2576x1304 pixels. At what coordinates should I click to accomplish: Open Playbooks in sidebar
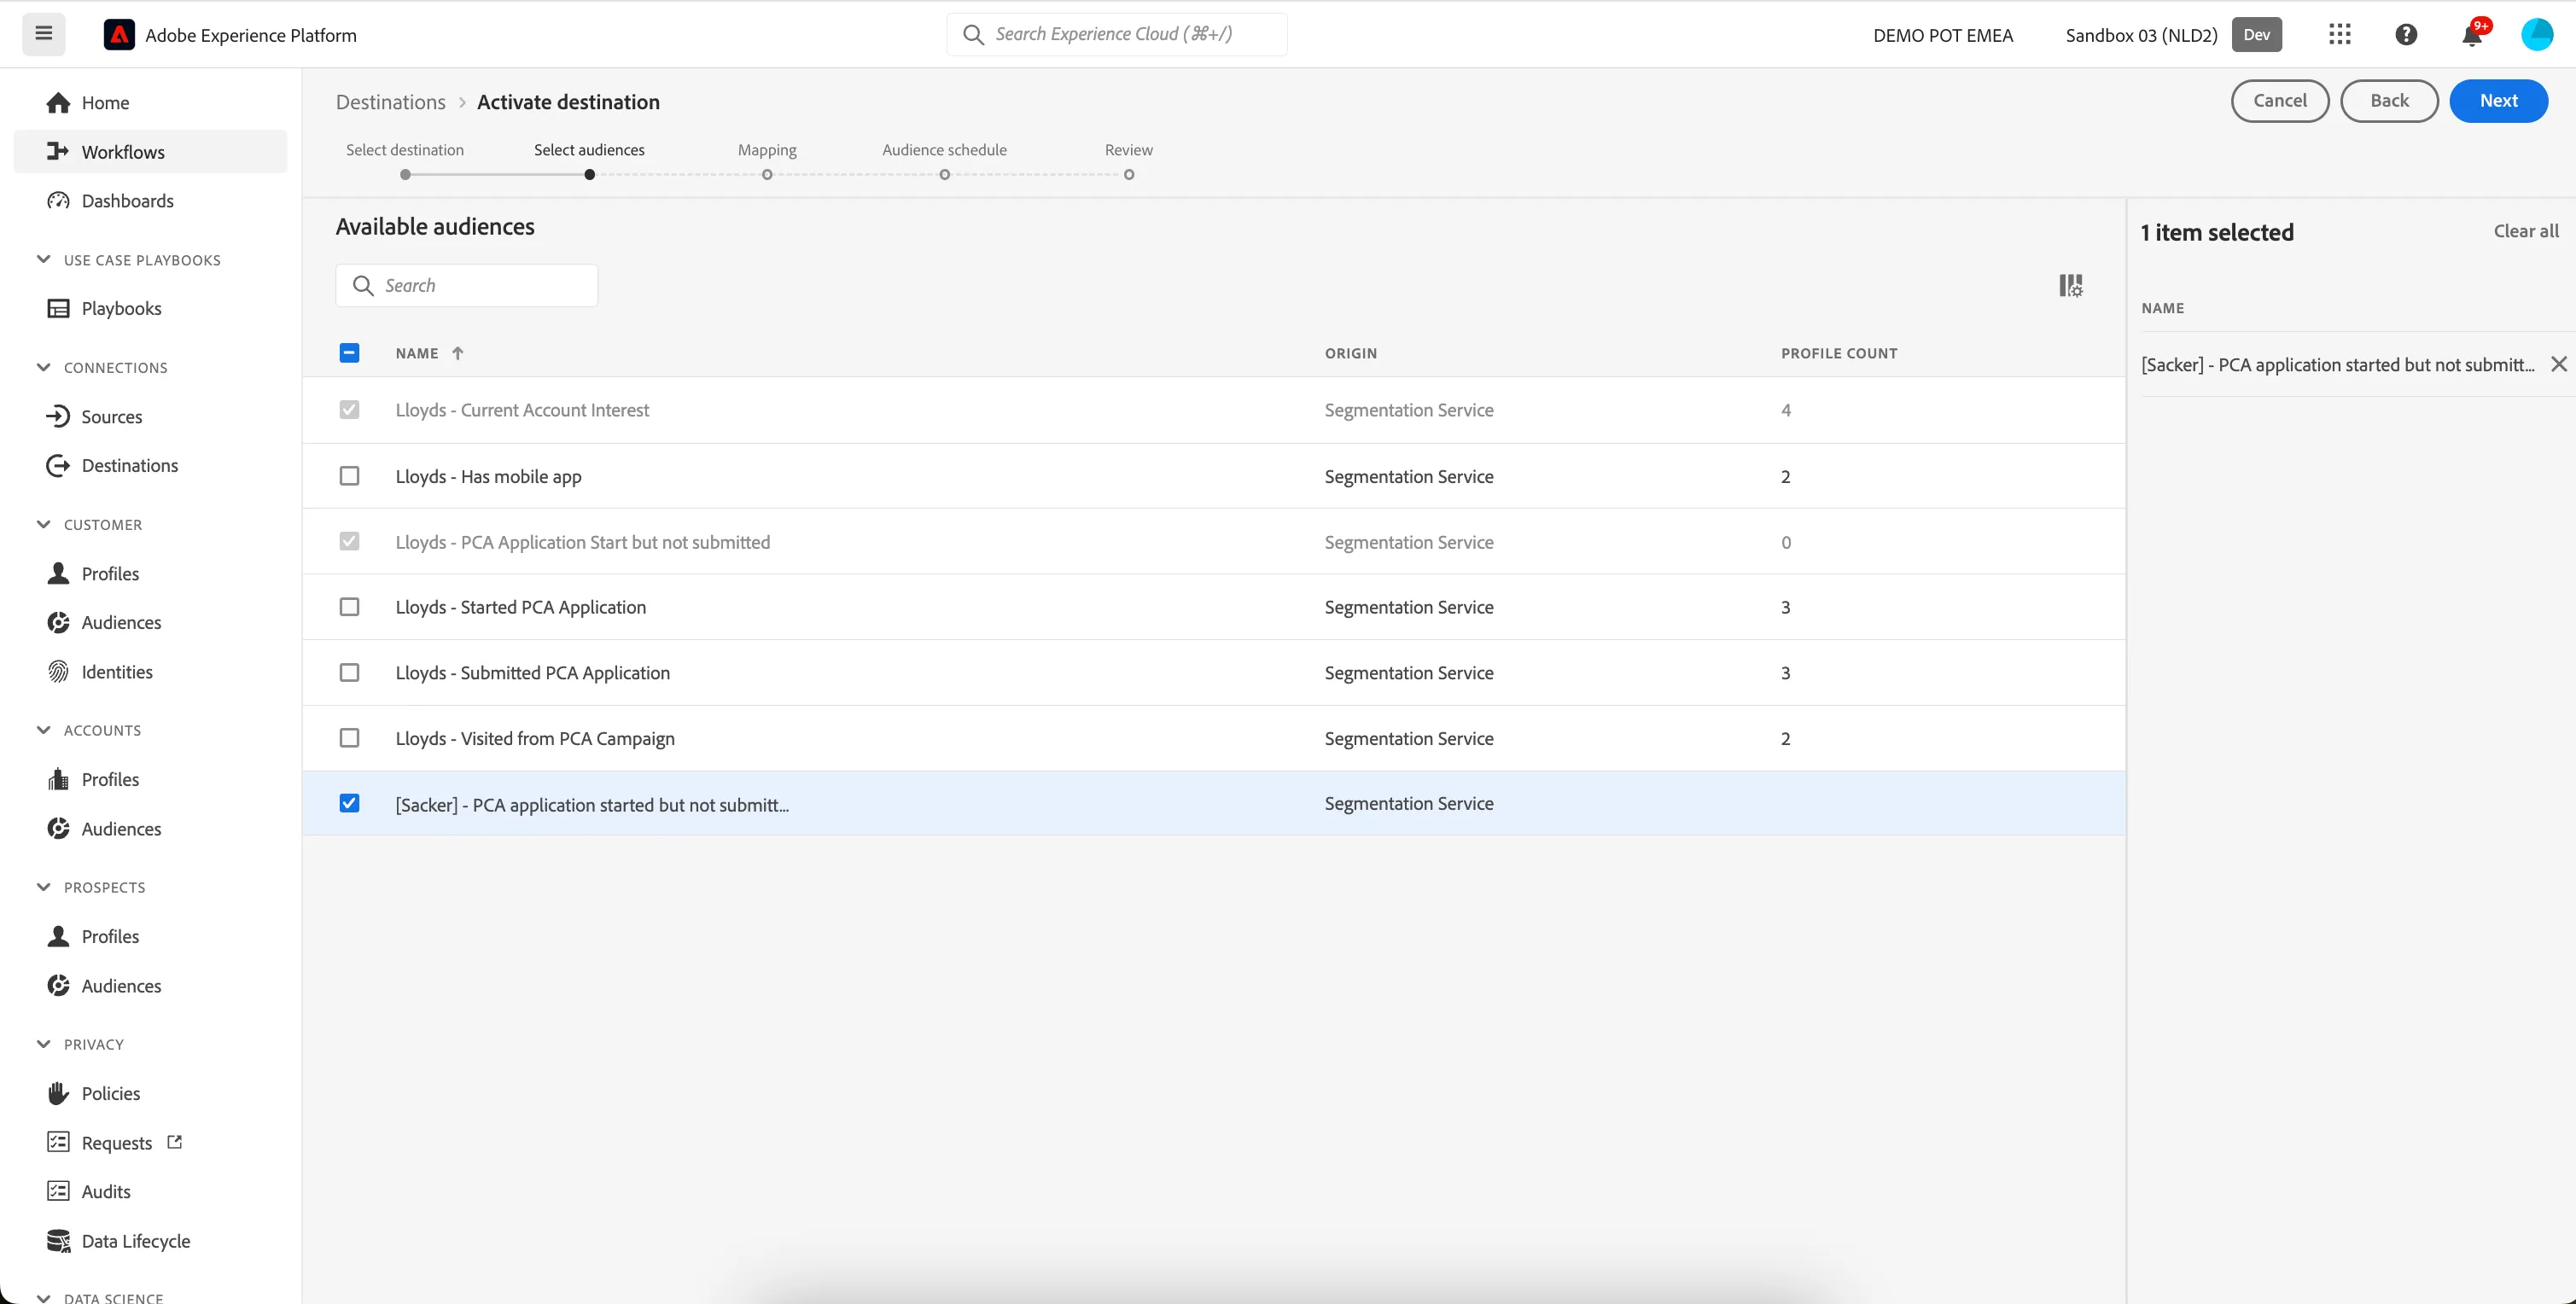[104, 308]
